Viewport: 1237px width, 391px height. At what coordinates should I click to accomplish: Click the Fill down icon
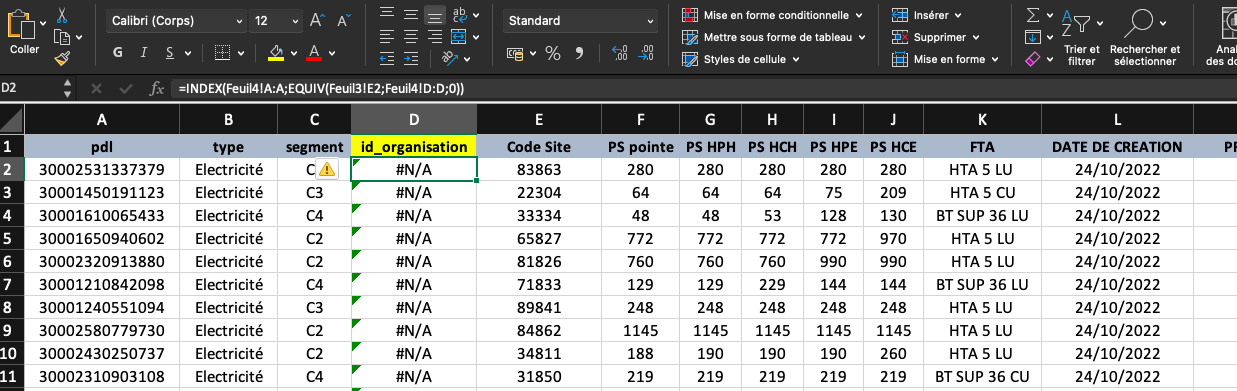click(1033, 37)
